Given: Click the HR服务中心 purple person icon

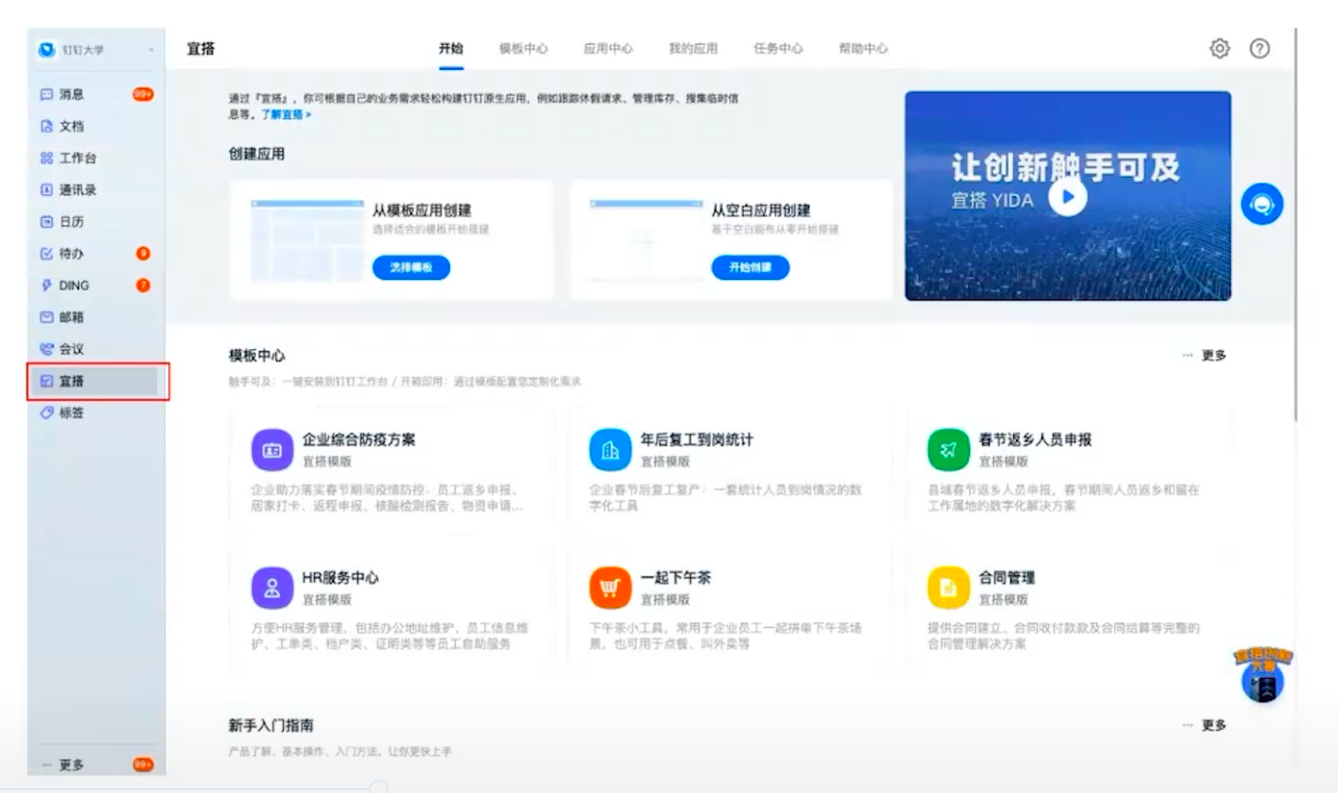Looking at the screenshot, I should 272,588.
